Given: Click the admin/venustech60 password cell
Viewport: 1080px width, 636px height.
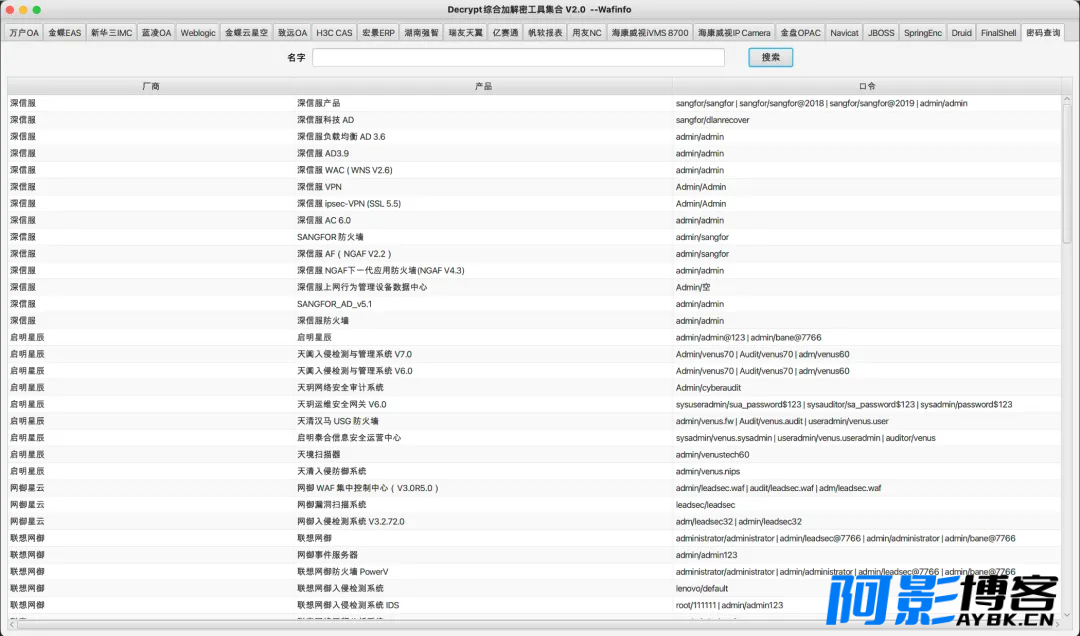Looking at the screenshot, I should click(867, 455).
